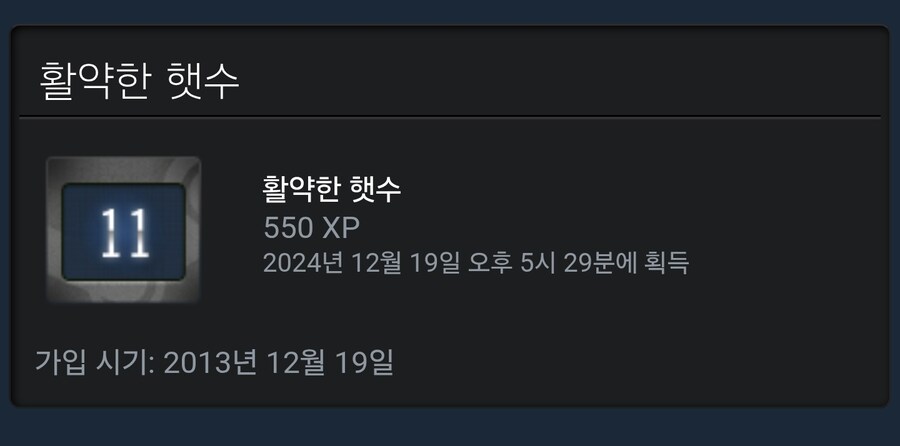900x446 pixels.
Task: Click the blue inner rectangle of the badge
Action: click(x=123, y=232)
